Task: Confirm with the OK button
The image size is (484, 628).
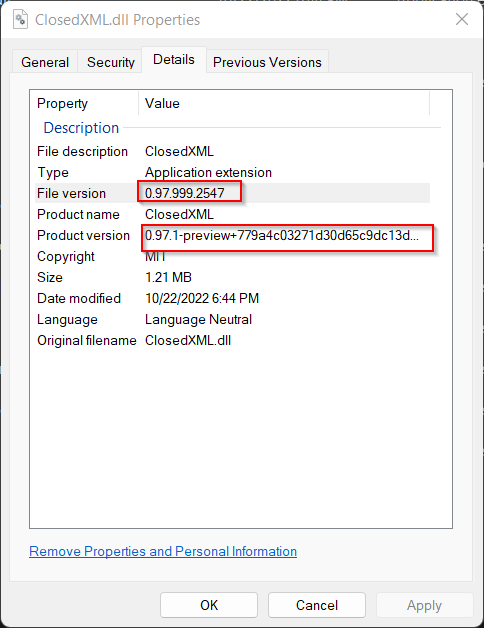Action: pos(209,605)
